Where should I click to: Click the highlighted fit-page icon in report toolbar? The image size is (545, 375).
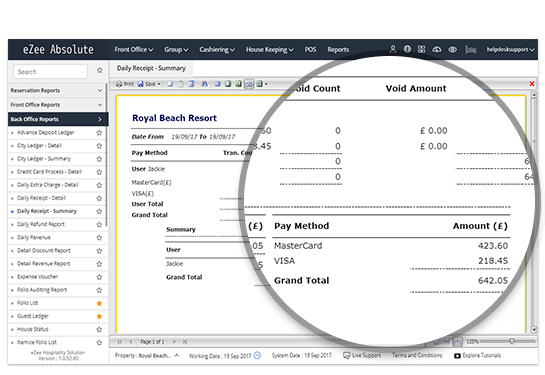click(x=249, y=84)
